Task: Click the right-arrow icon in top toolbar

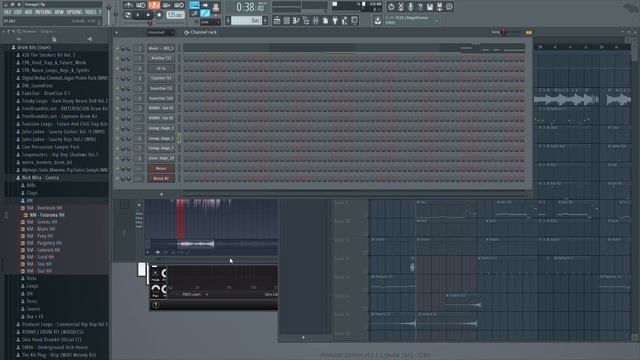Action: [x=205, y=5]
